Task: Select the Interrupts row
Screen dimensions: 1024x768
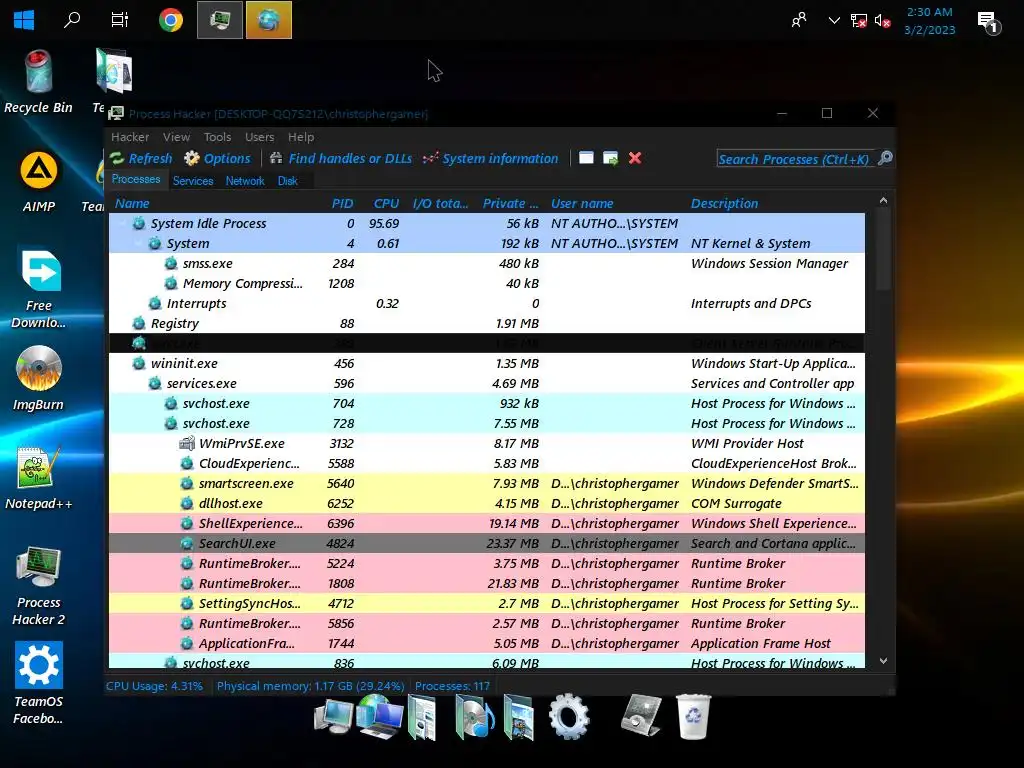Action: point(487,303)
